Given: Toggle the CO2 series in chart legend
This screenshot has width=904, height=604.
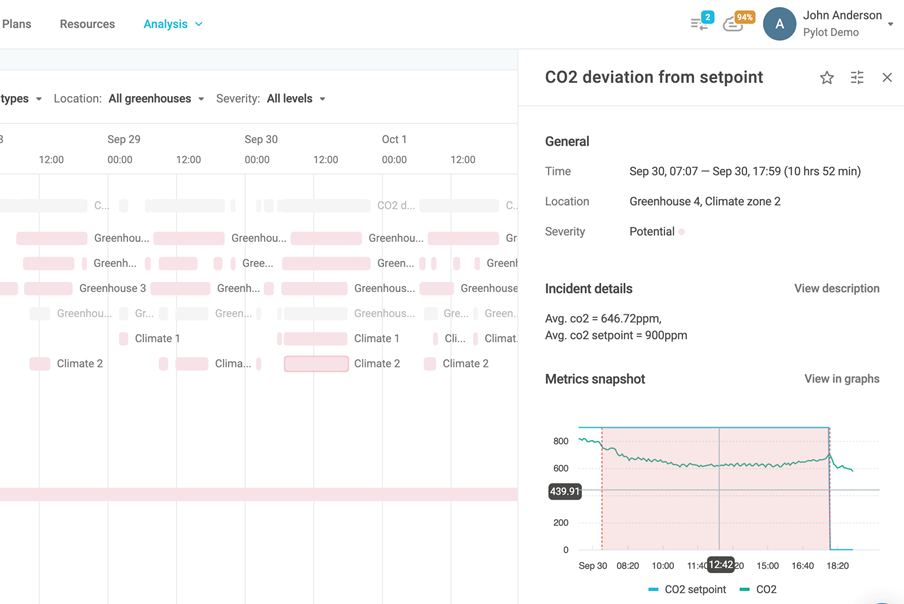Looking at the screenshot, I should coord(758,590).
